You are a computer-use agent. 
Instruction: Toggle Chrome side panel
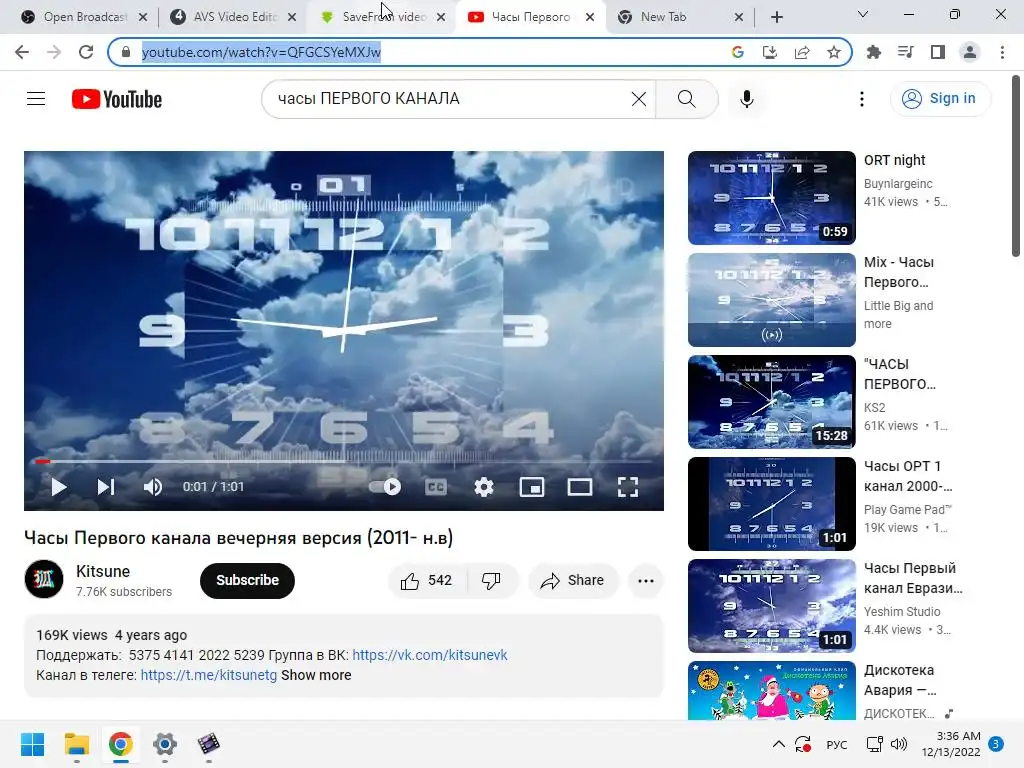tap(937, 52)
